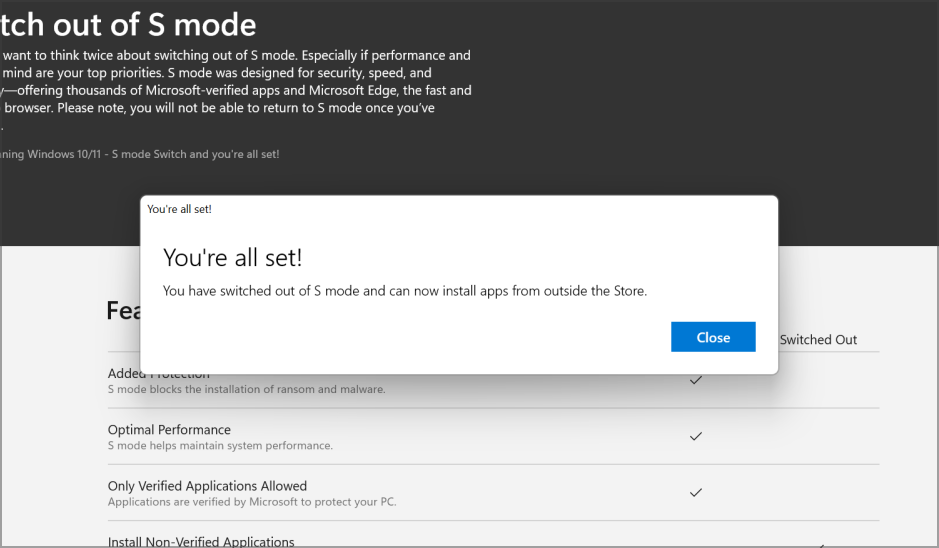The image size is (939, 548).
Task: Click "S mode helps maintain system performance" text
Action: click(x=220, y=445)
